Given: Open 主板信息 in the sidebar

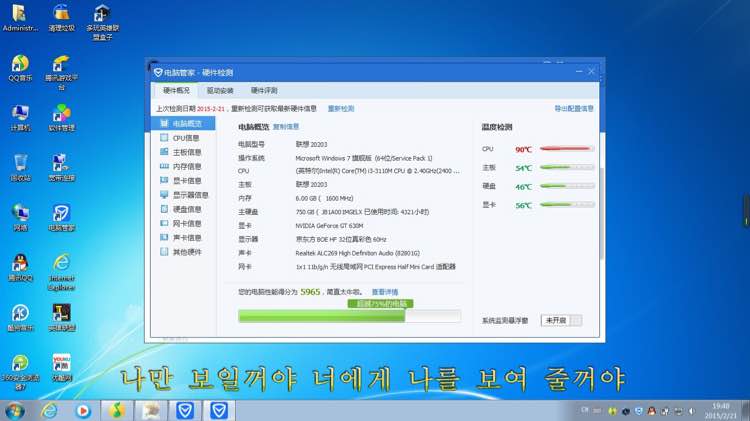Looking at the screenshot, I should point(183,152).
